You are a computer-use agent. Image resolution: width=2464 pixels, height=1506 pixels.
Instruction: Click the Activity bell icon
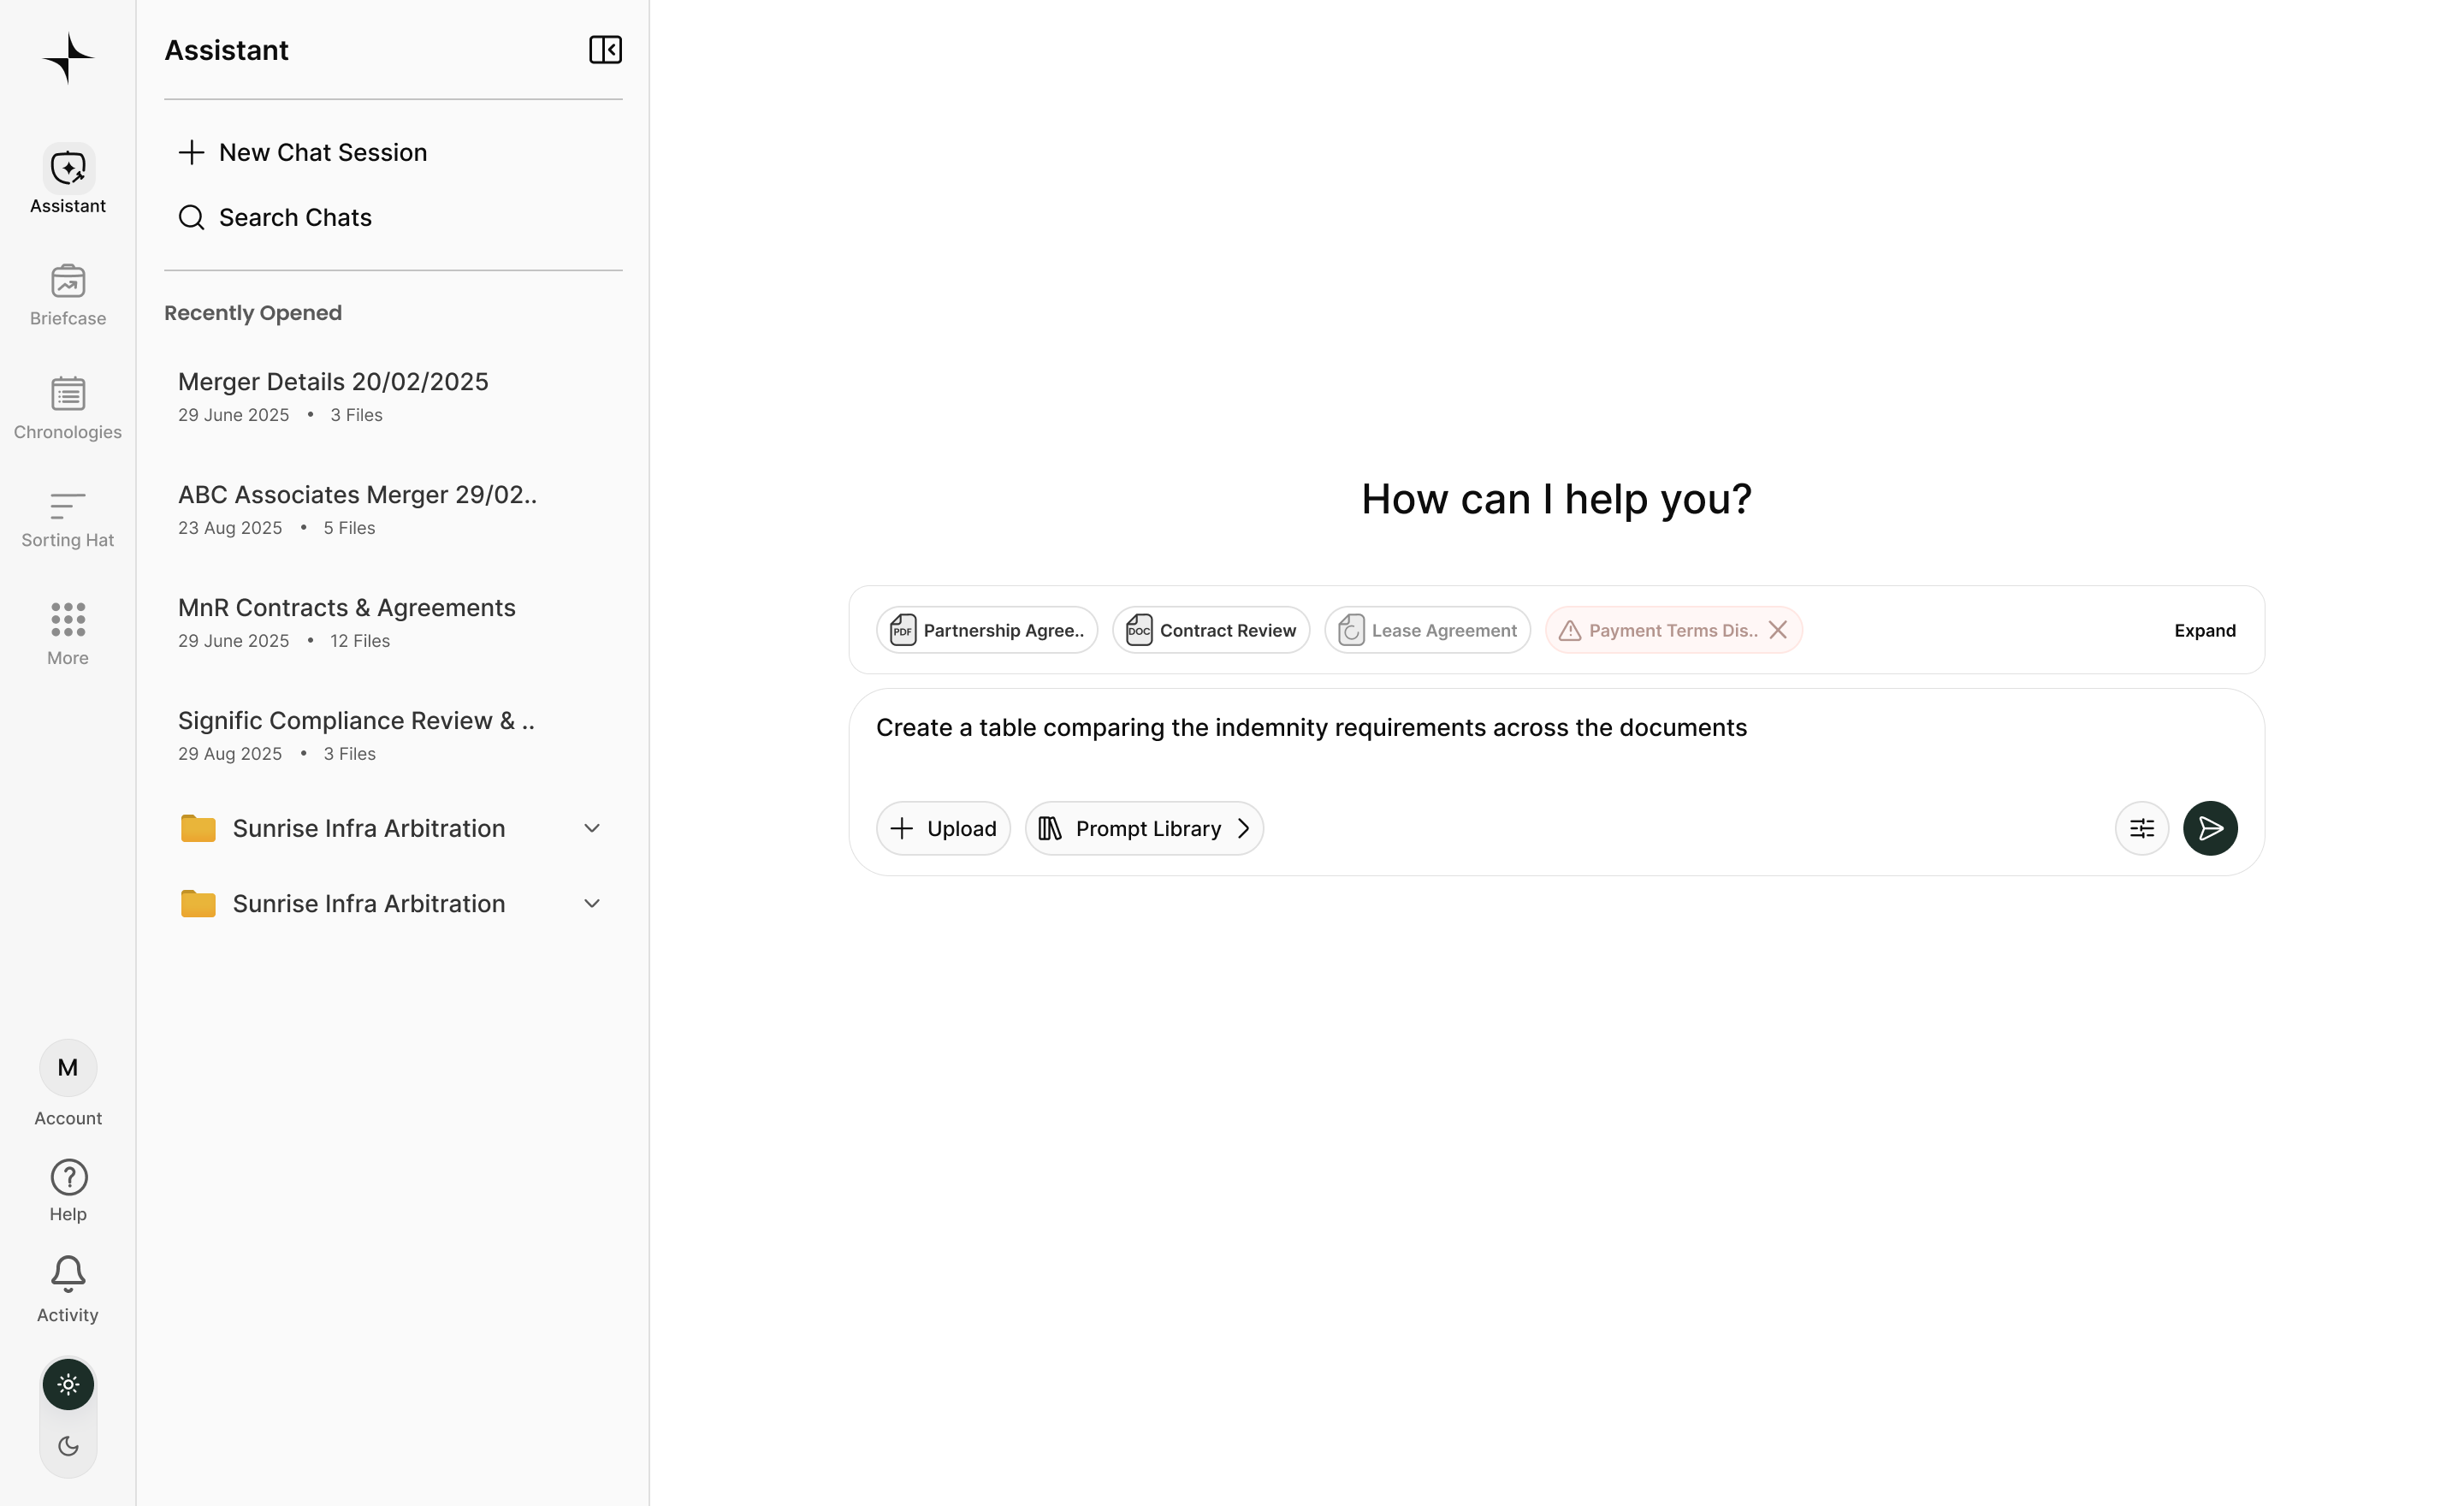pos(68,1288)
